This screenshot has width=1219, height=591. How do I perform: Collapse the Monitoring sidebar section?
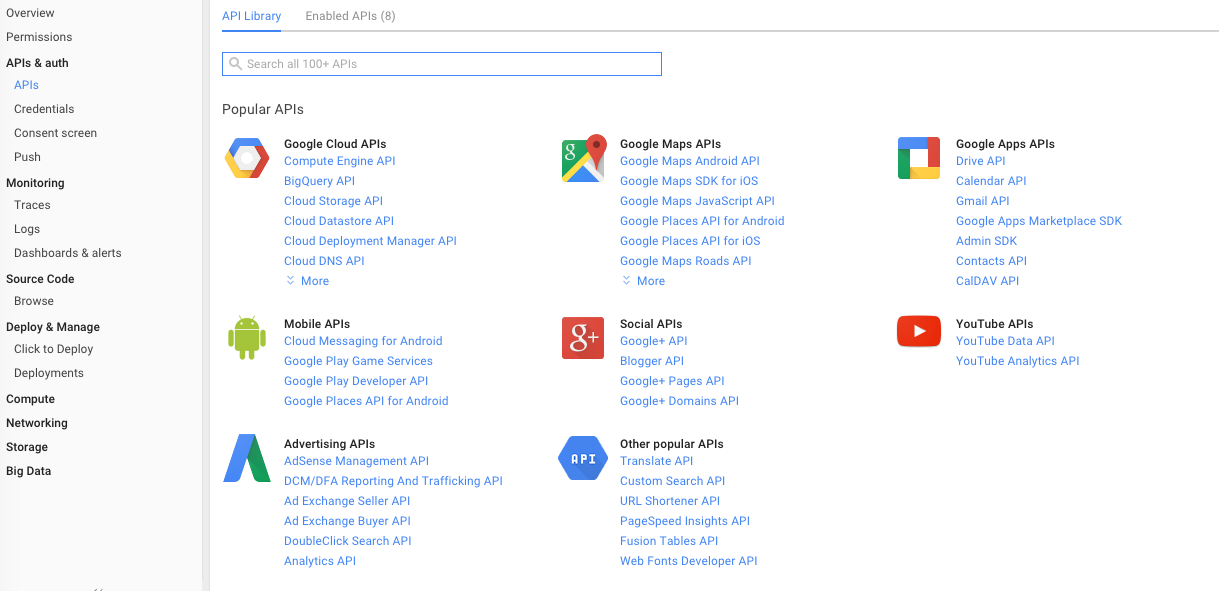click(35, 183)
